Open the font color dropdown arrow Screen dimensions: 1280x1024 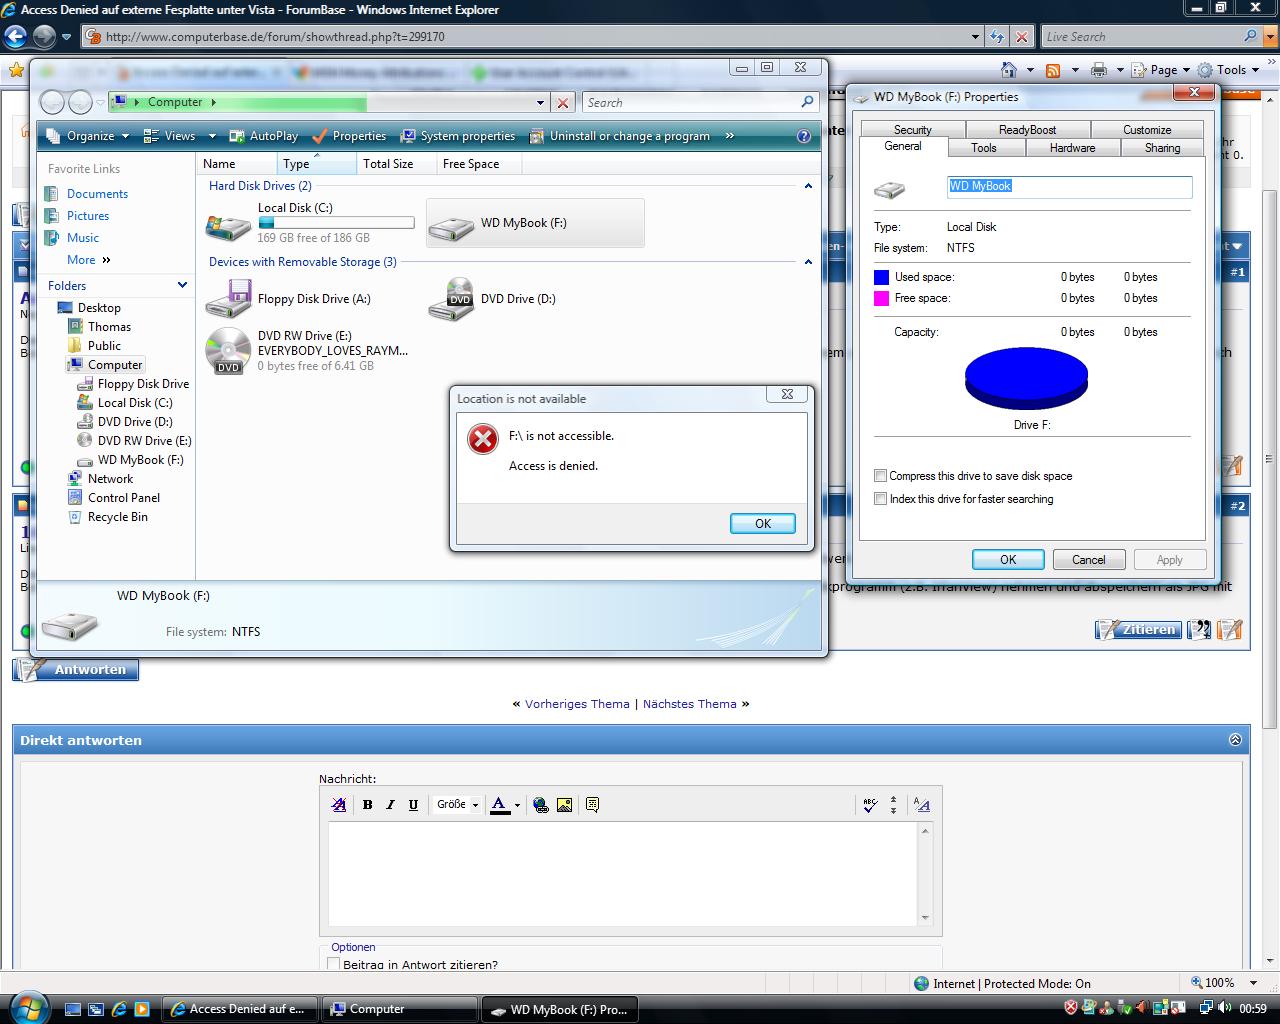[x=517, y=805]
